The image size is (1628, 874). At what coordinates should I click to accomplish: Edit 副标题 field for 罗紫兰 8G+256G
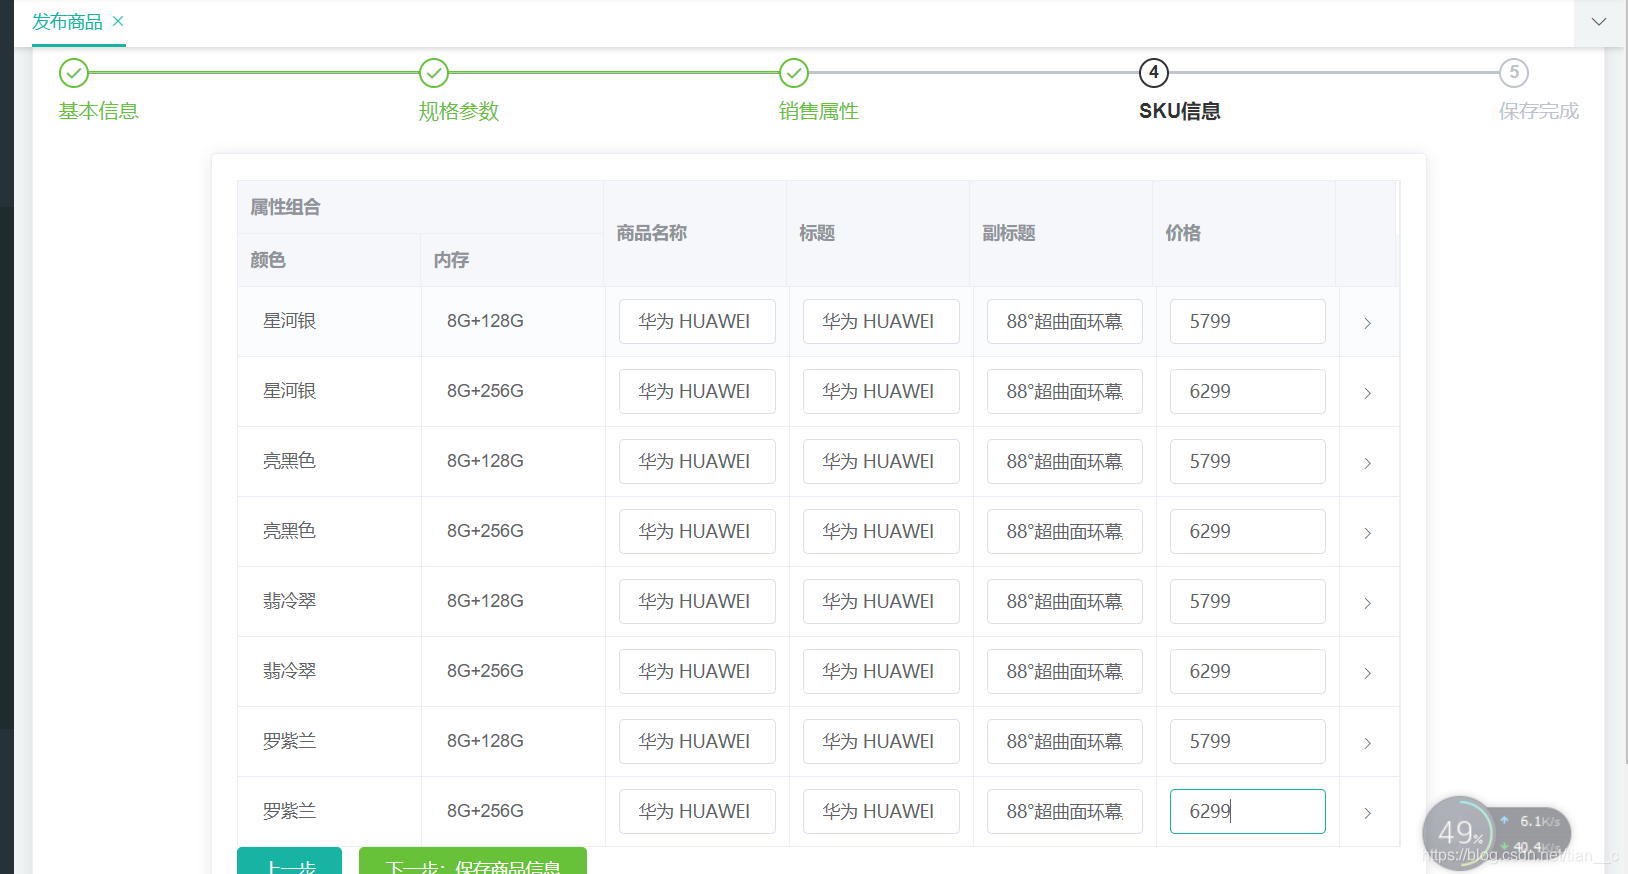pyautogui.click(x=1065, y=811)
